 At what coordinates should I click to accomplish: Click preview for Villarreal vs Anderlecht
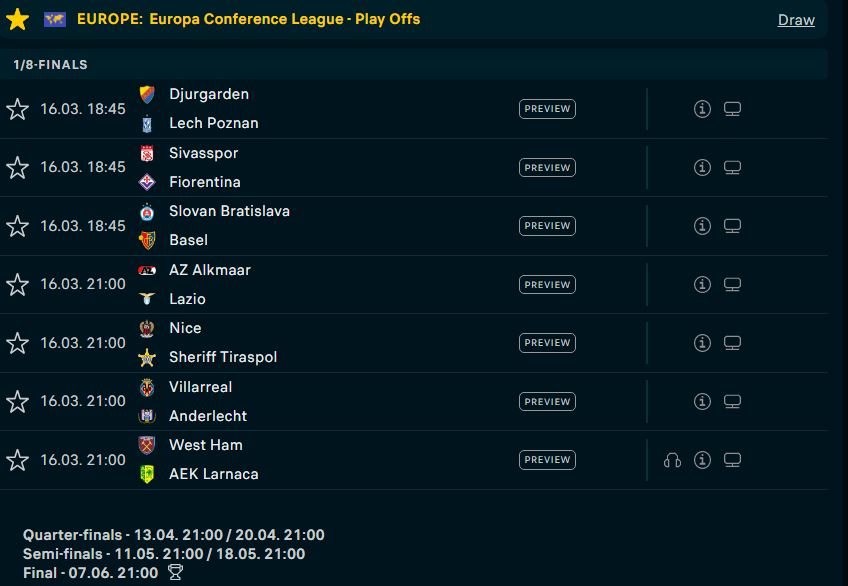click(547, 402)
